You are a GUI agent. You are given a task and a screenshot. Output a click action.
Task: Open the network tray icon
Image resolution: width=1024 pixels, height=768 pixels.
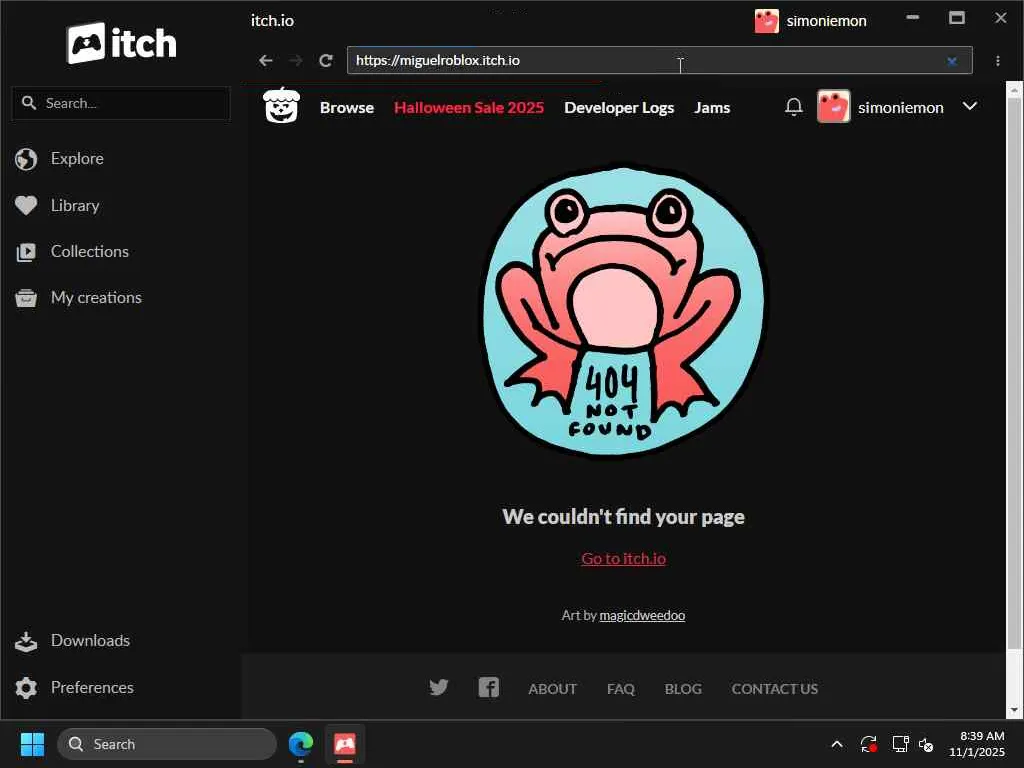pos(901,744)
